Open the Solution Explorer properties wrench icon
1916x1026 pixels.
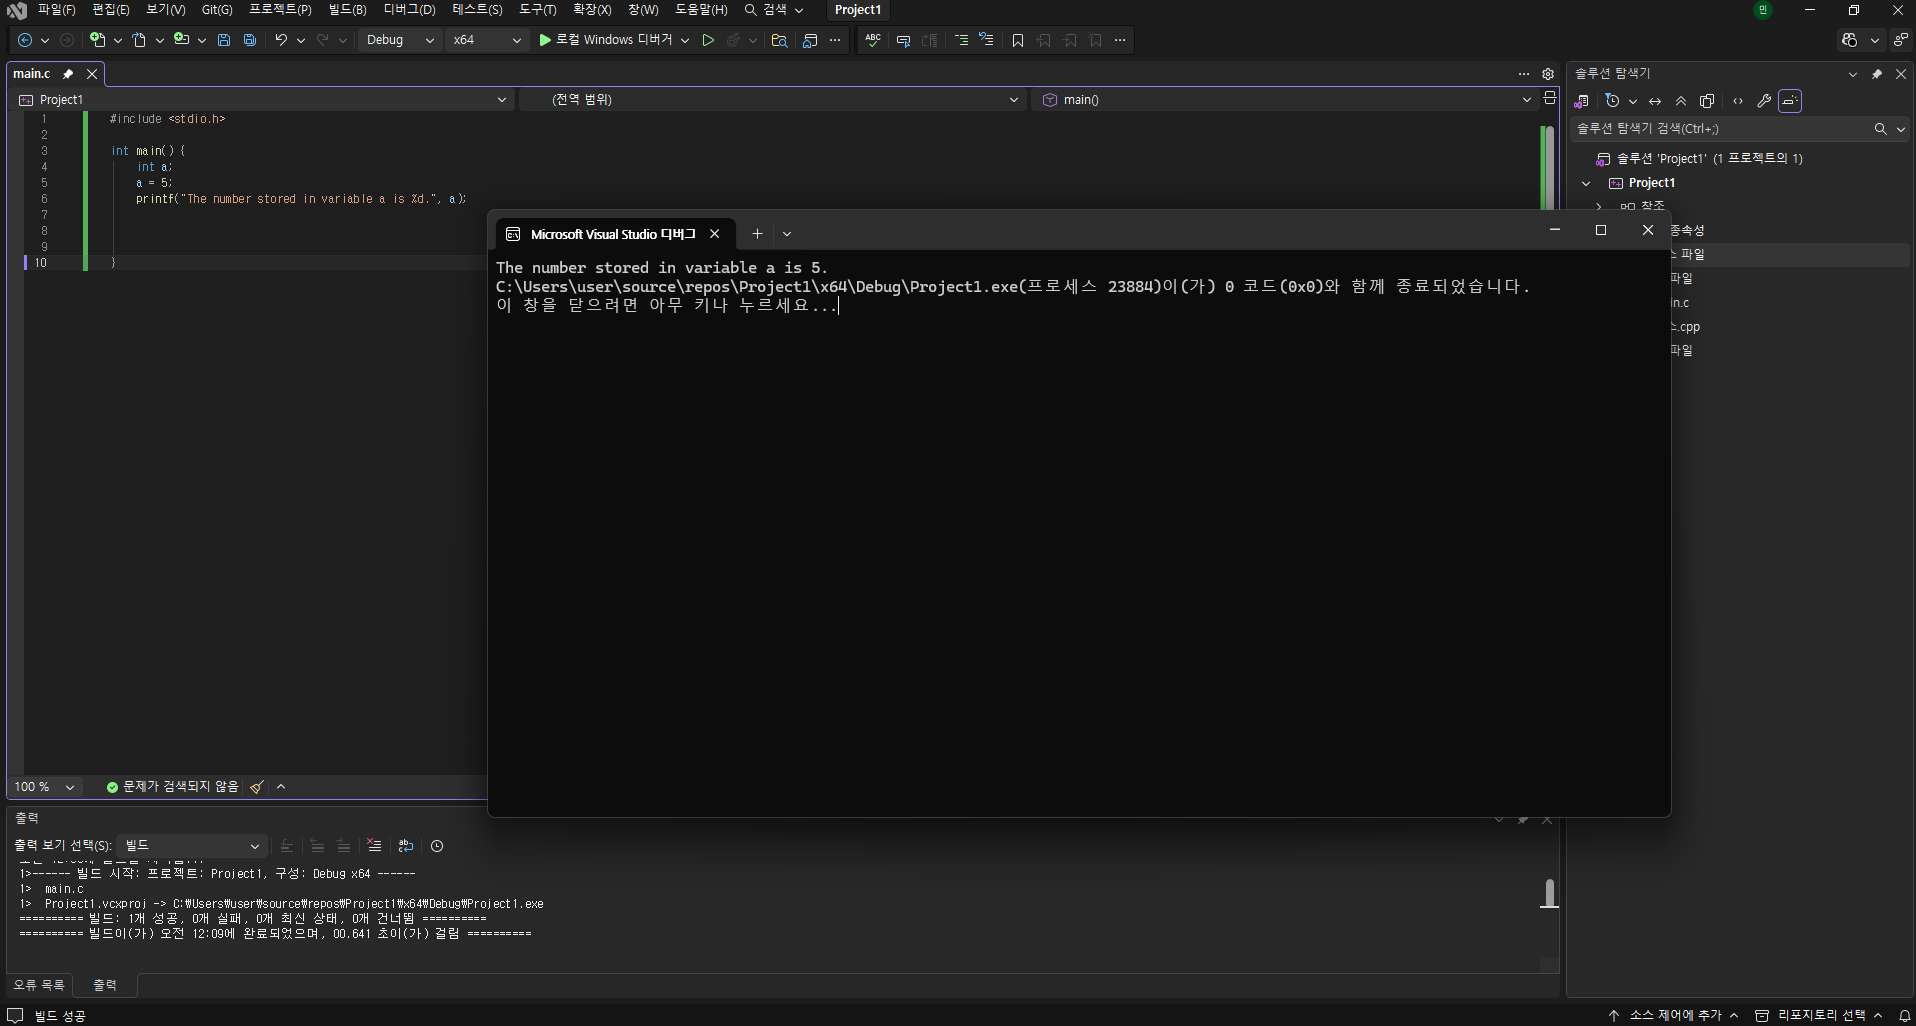(x=1764, y=101)
